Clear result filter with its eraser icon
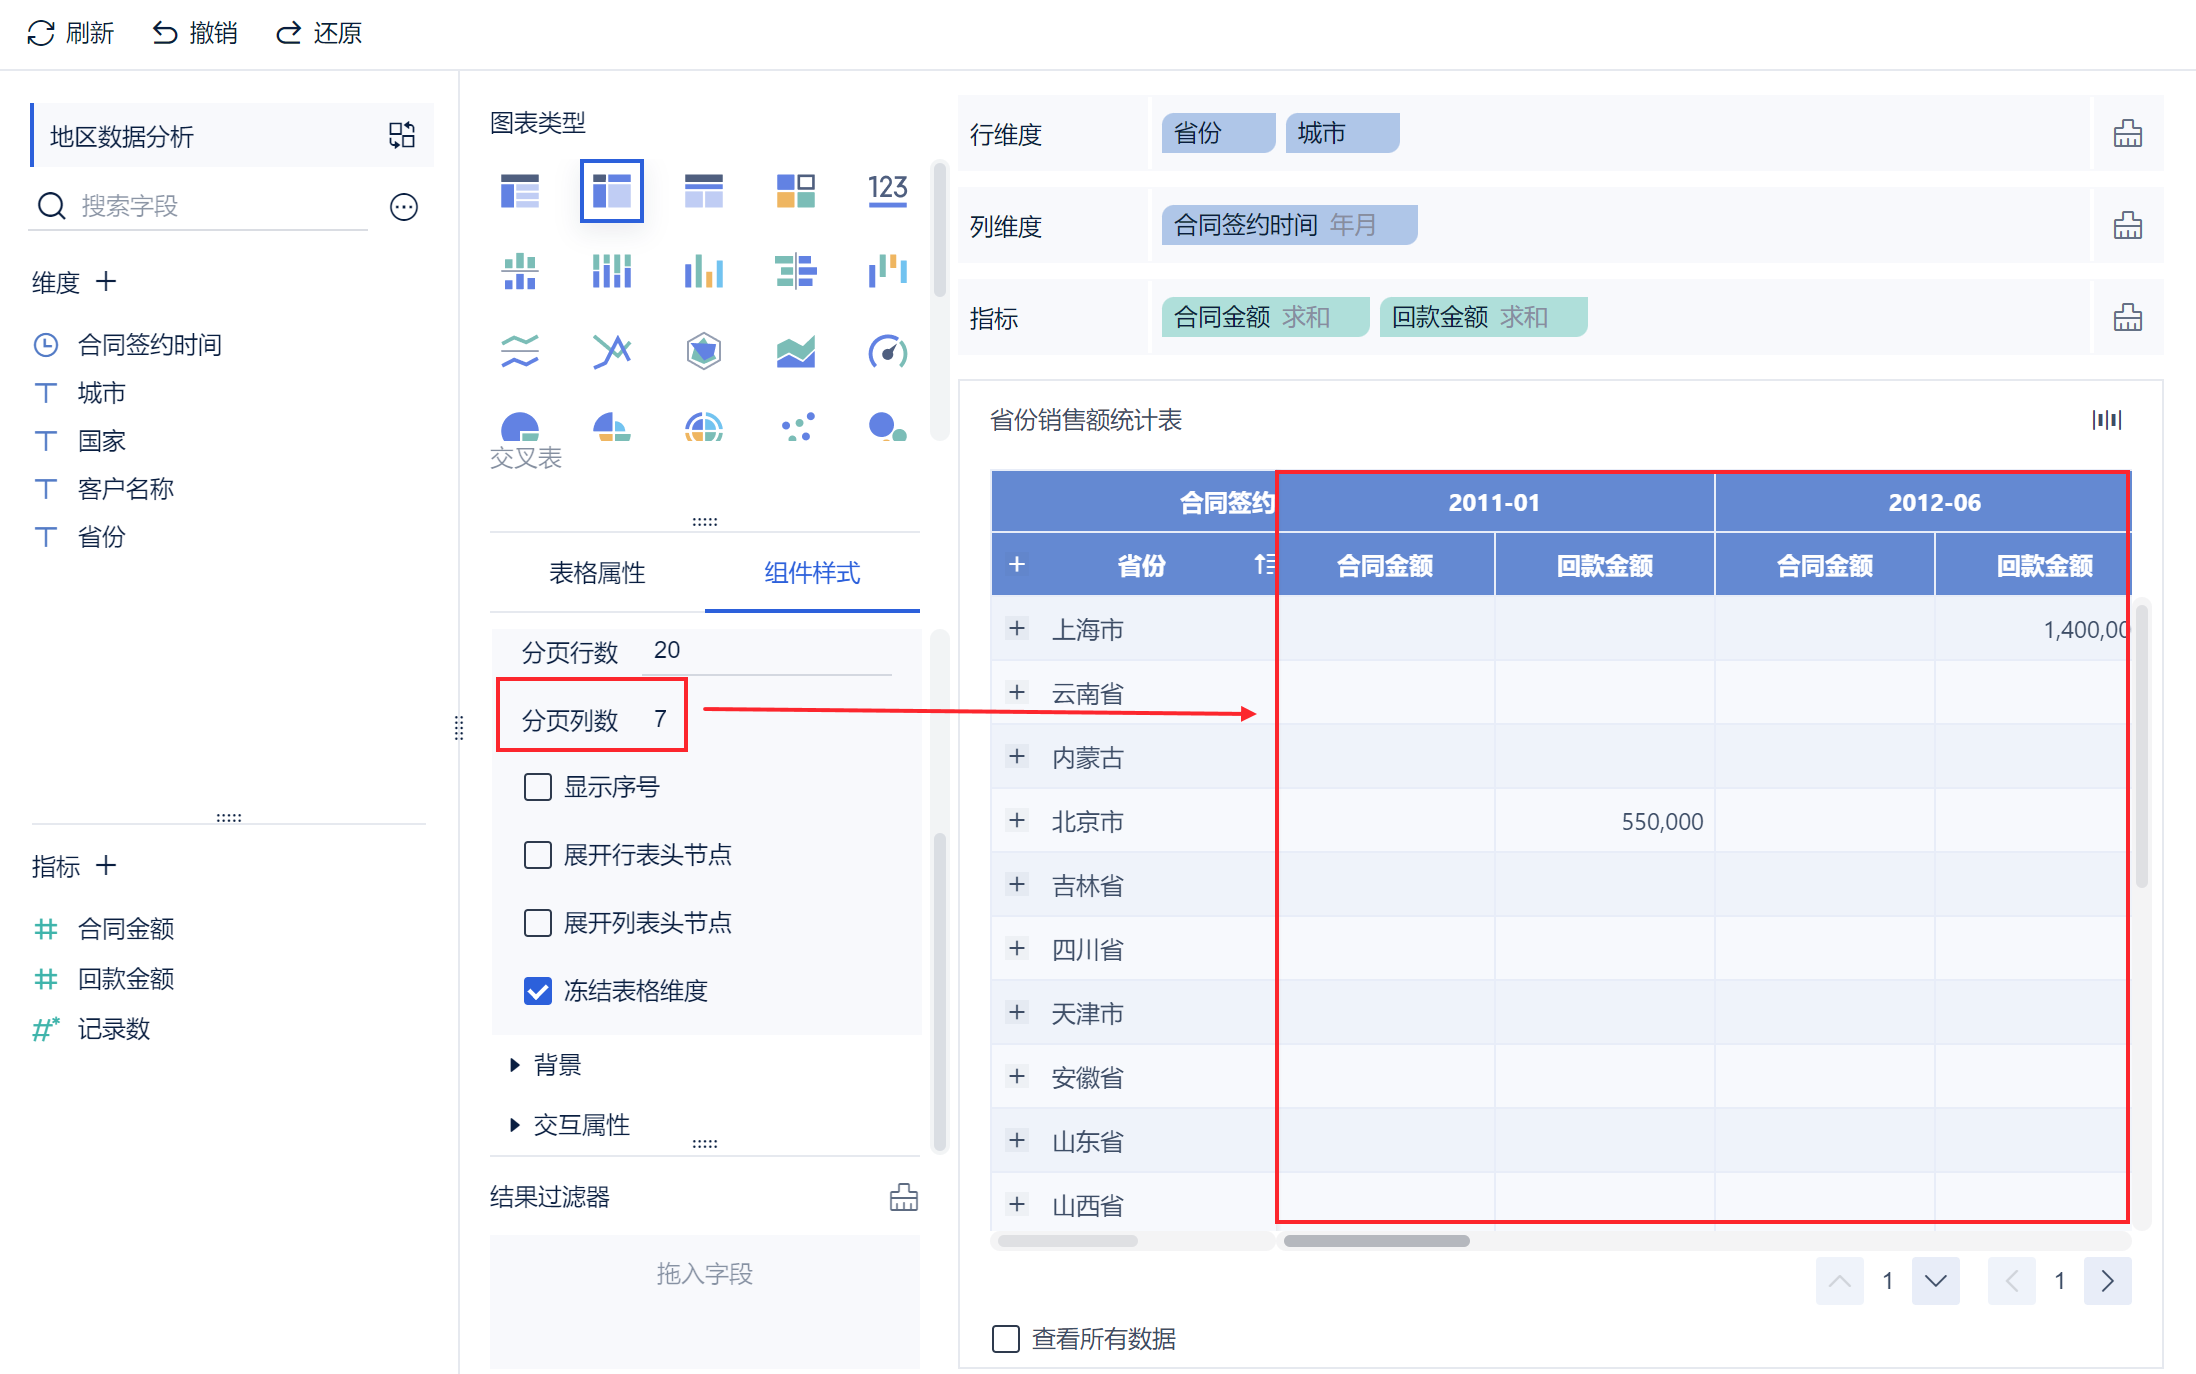The height and width of the screenshot is (1374, 2196). pos(904,1197)
